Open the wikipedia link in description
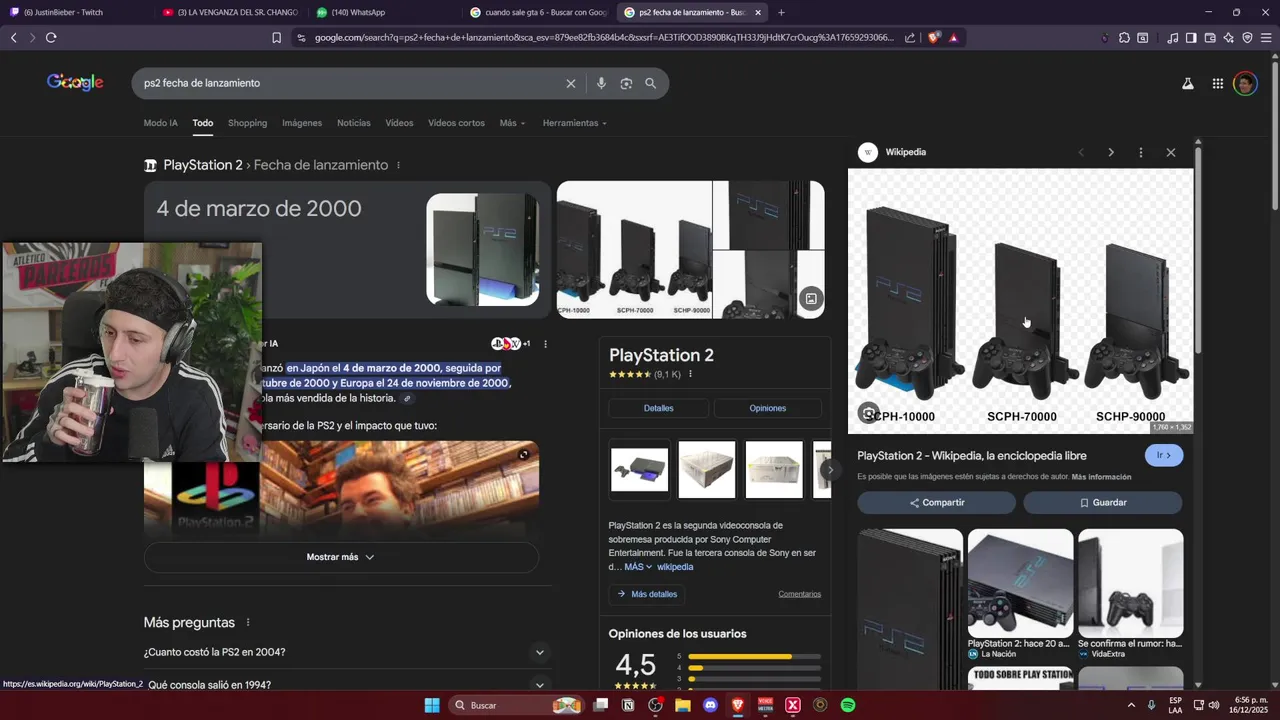 (x=675, y=567)
